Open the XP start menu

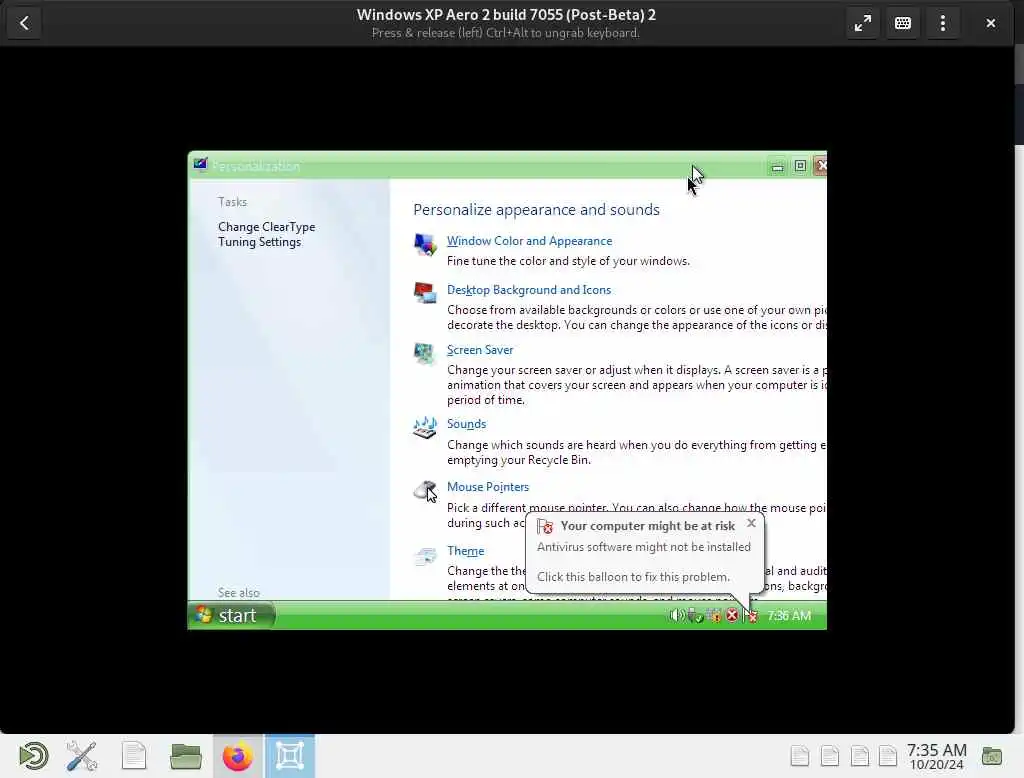pos(232,615)
